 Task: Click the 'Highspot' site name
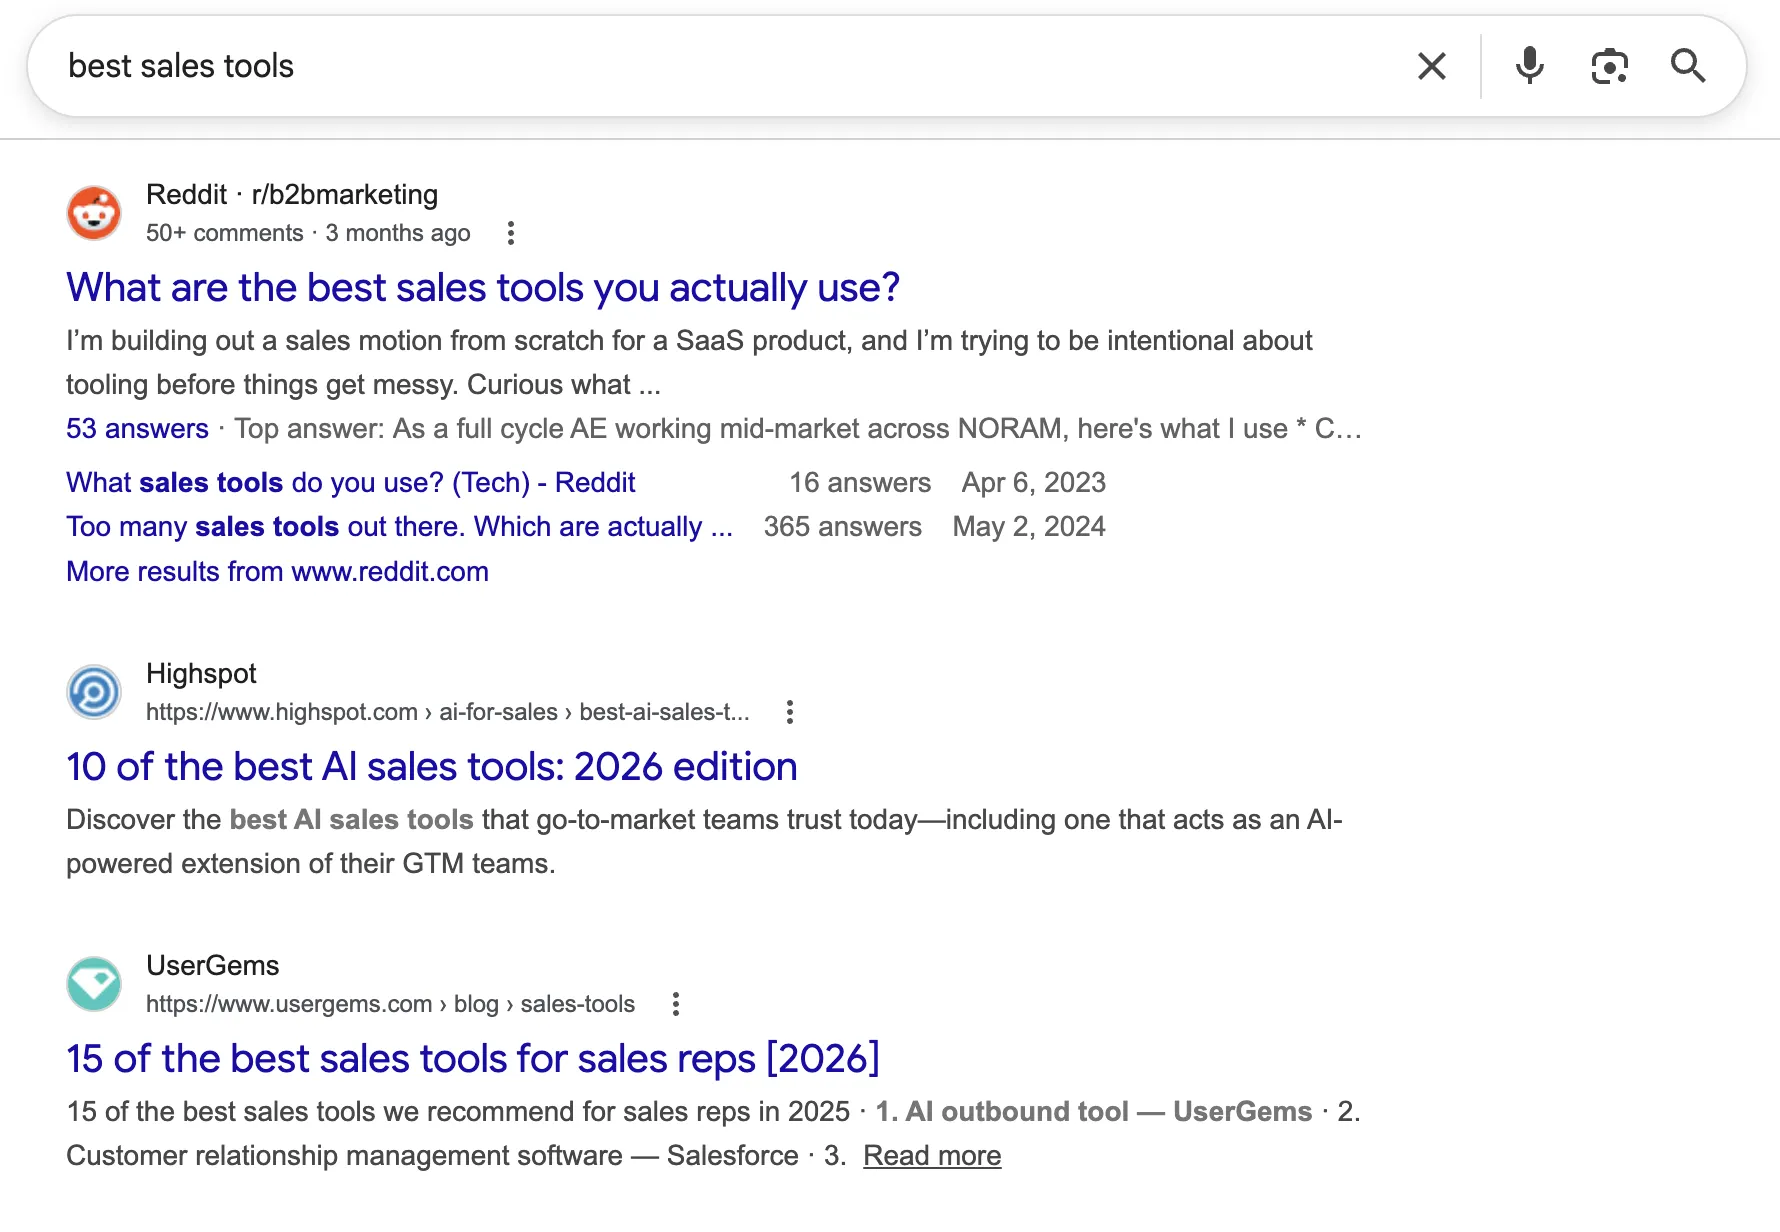201,674
